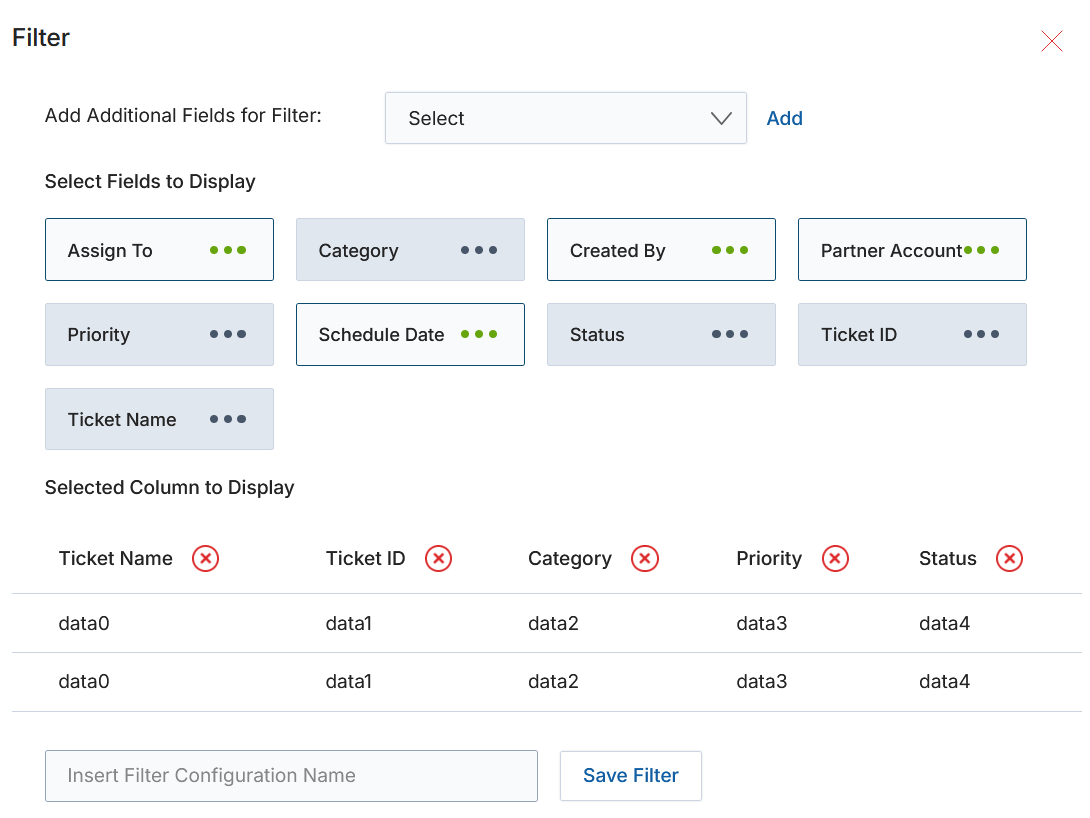Click green three-dots icon on Schedule Date
The height and width of the screenshot is (818, 1090).
(x=479, y=334)
